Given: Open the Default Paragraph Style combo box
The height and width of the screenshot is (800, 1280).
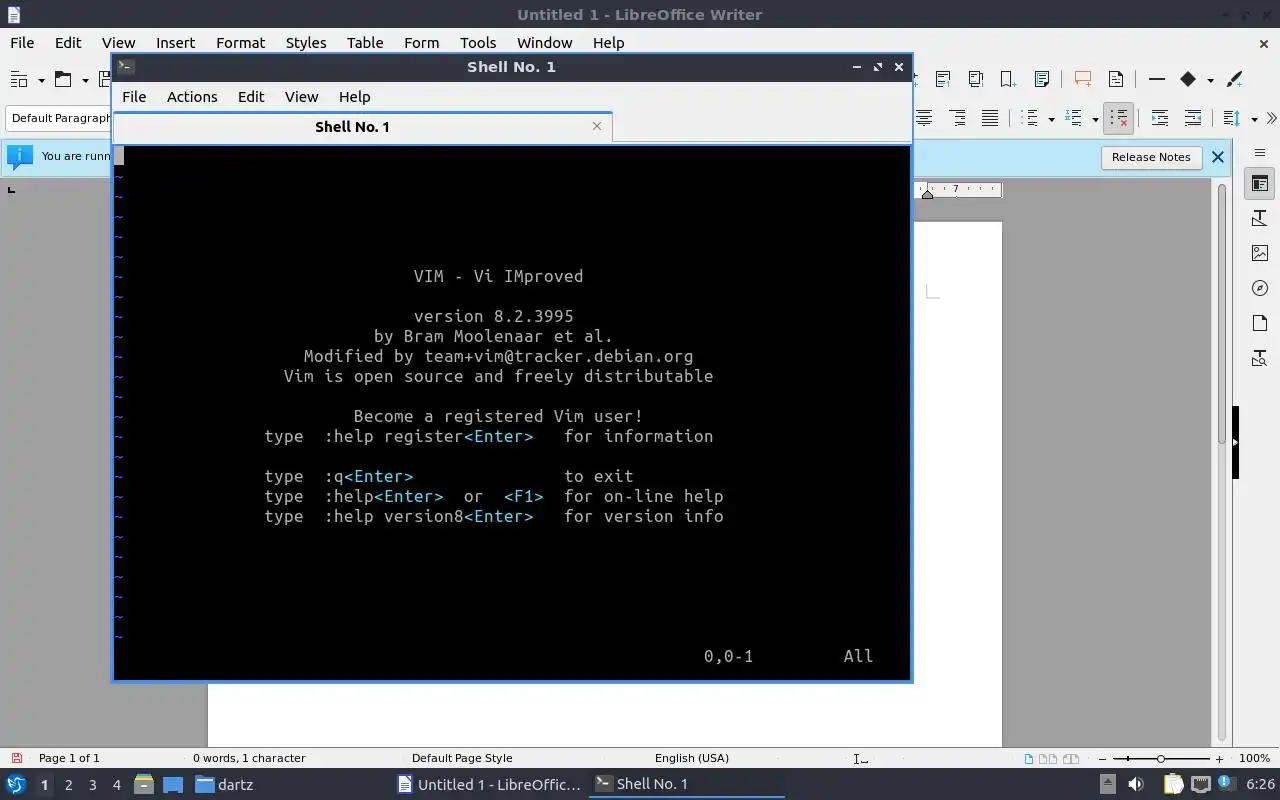Looking at the screenshot, I should click(60, 118).
